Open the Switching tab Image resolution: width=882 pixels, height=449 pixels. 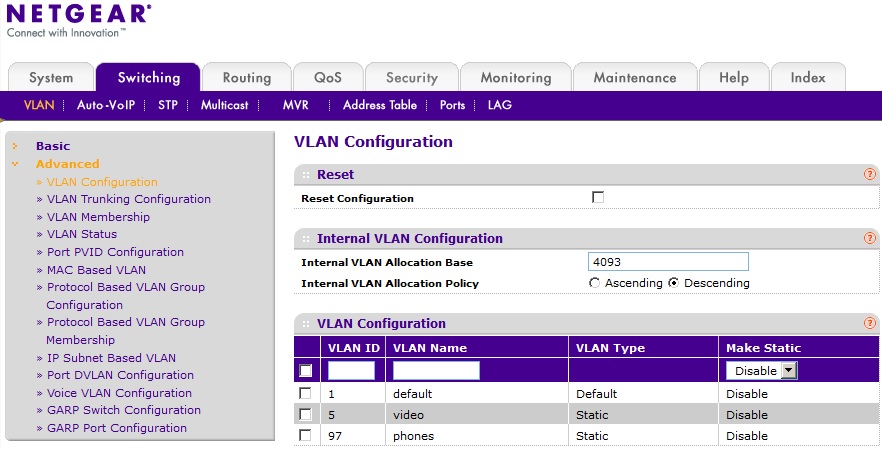pos(148,78)
